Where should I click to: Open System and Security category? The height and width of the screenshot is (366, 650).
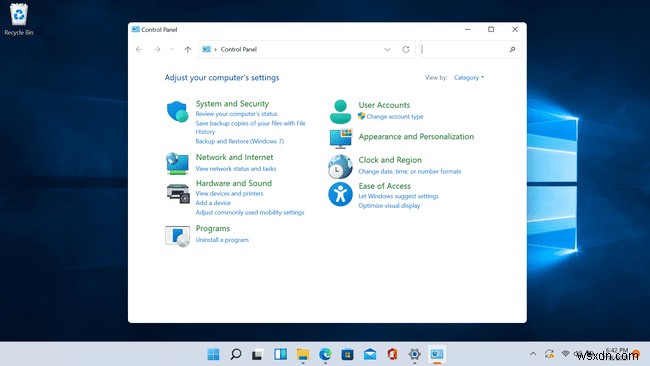pyautogui.click(x=232, y=104)
